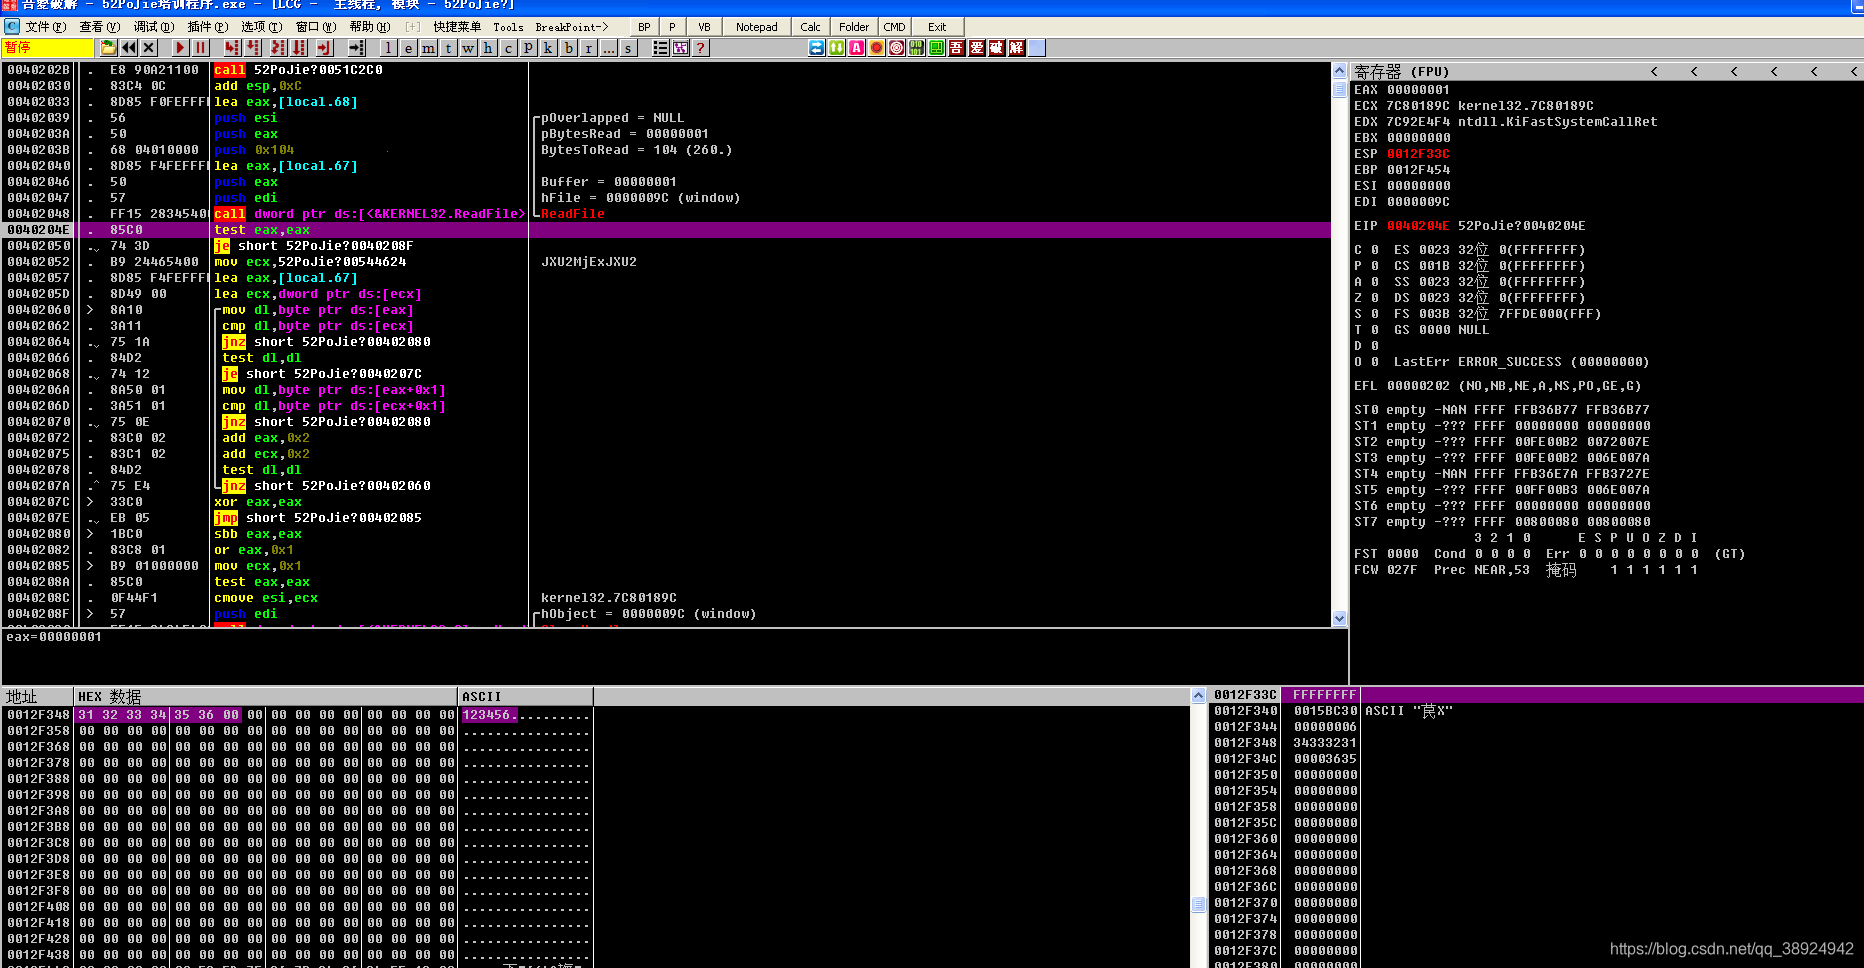Image resolution: width=1864 pixels, height=968 pixels.
Task: Launch Notepad from the button bar
Action: tap(757, 27)
